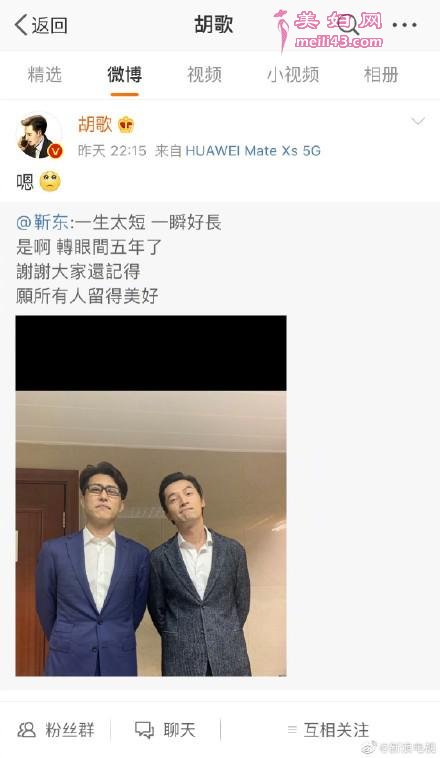Click the reposted text 一生太短 一瞬好長

pyautogui.click(x=147, y=222)
